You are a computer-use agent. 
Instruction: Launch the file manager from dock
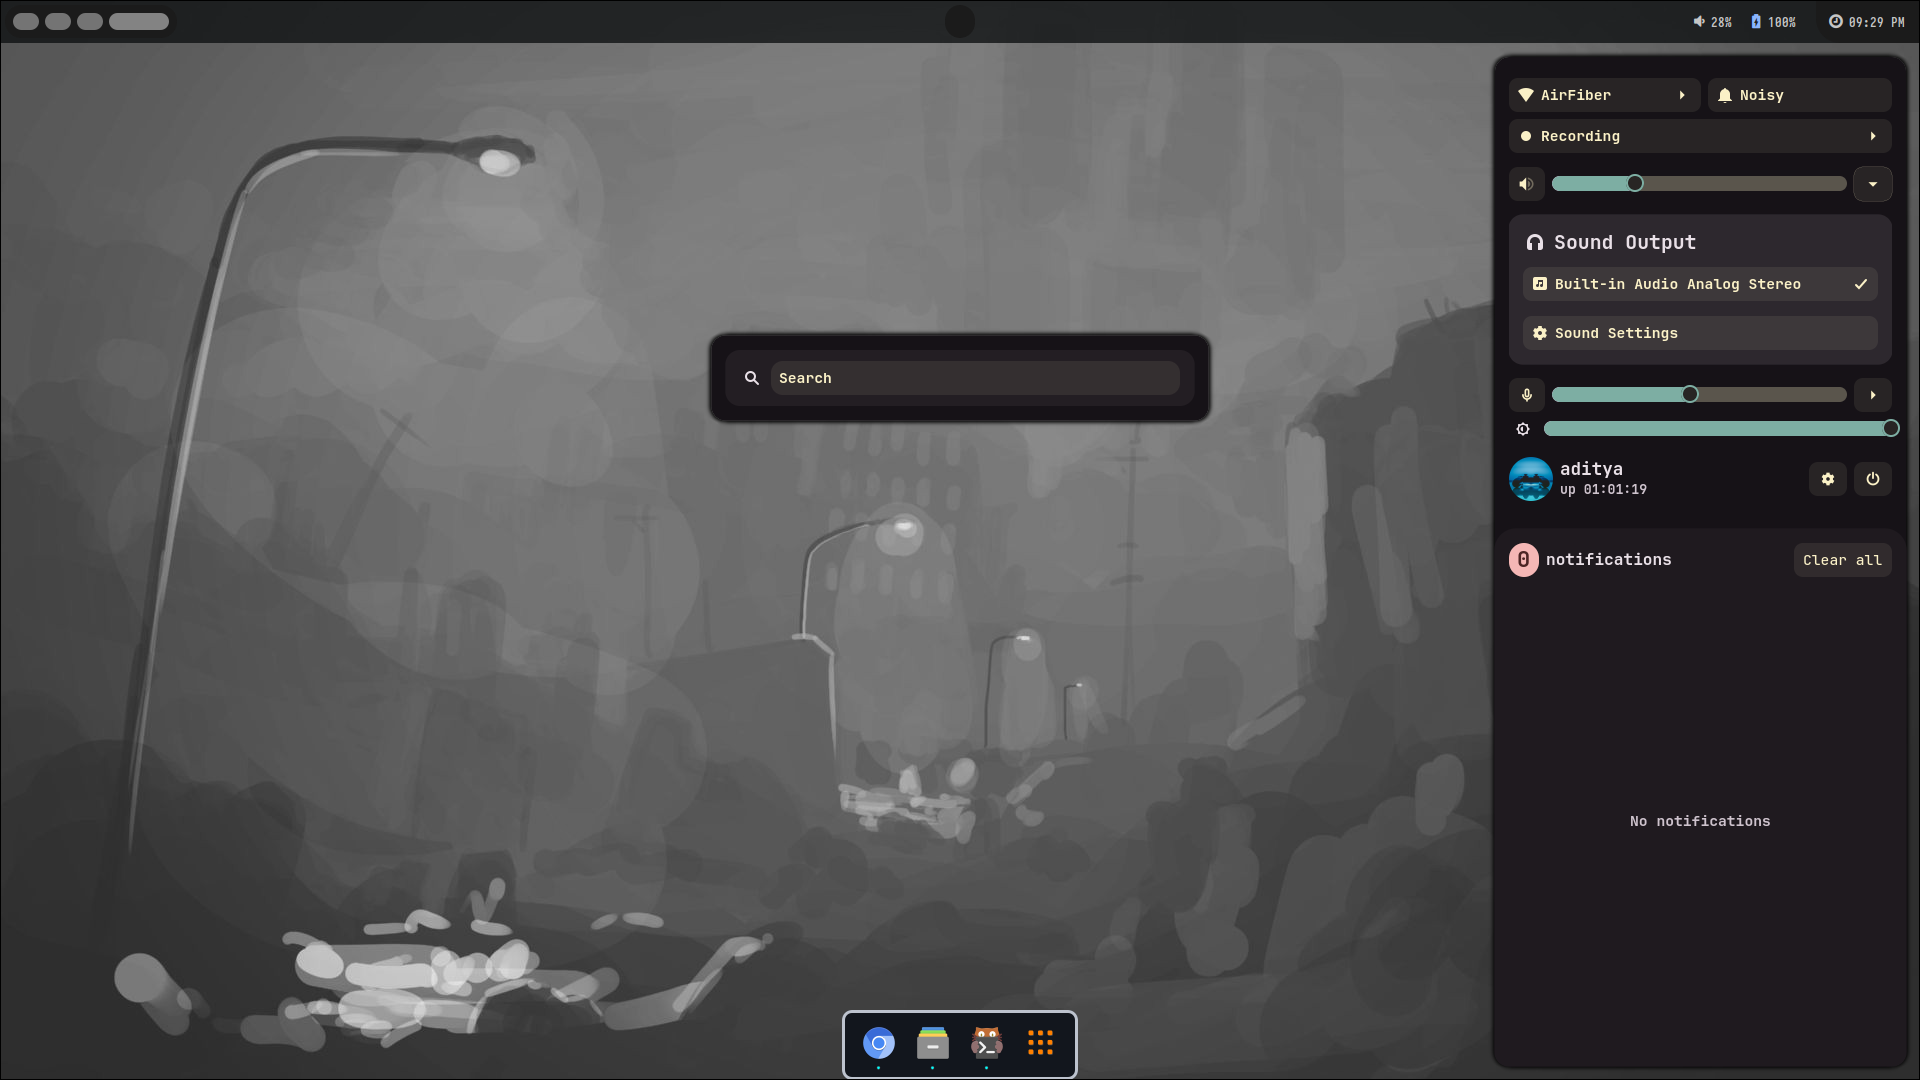pos(932,1044)
